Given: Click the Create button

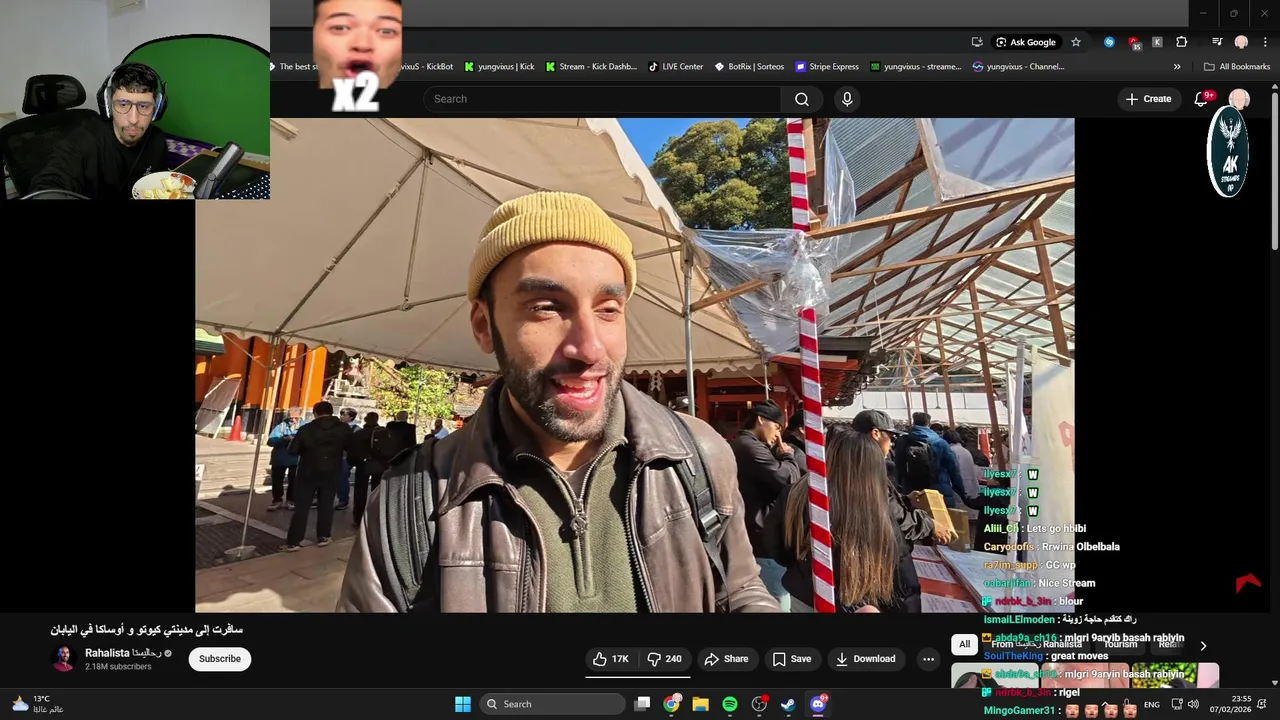Looking at the screenshot, I should [1148, 99].
